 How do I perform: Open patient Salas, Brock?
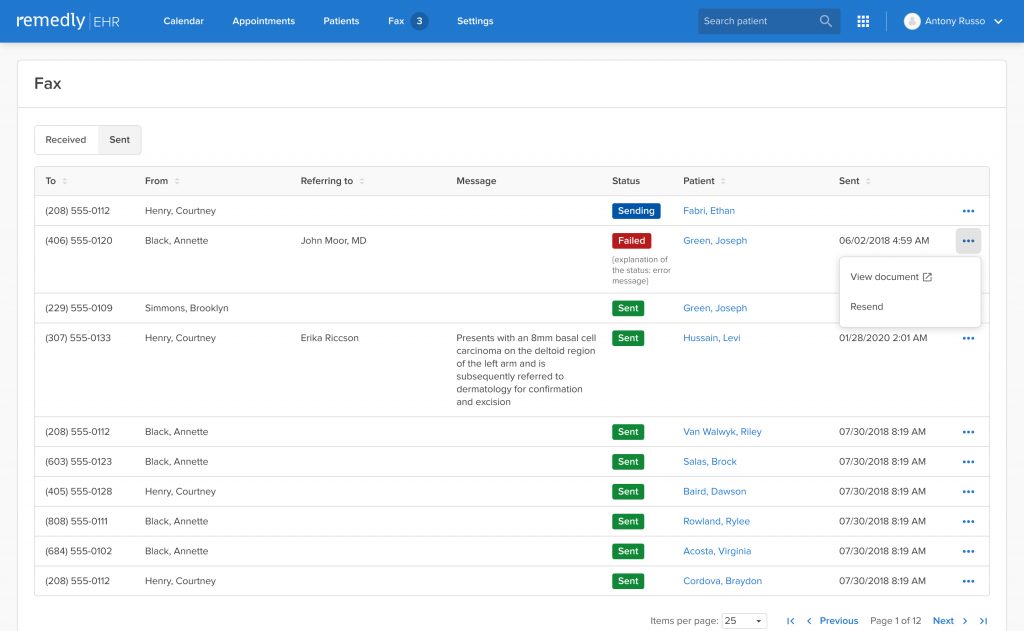(x=710, y=462)
